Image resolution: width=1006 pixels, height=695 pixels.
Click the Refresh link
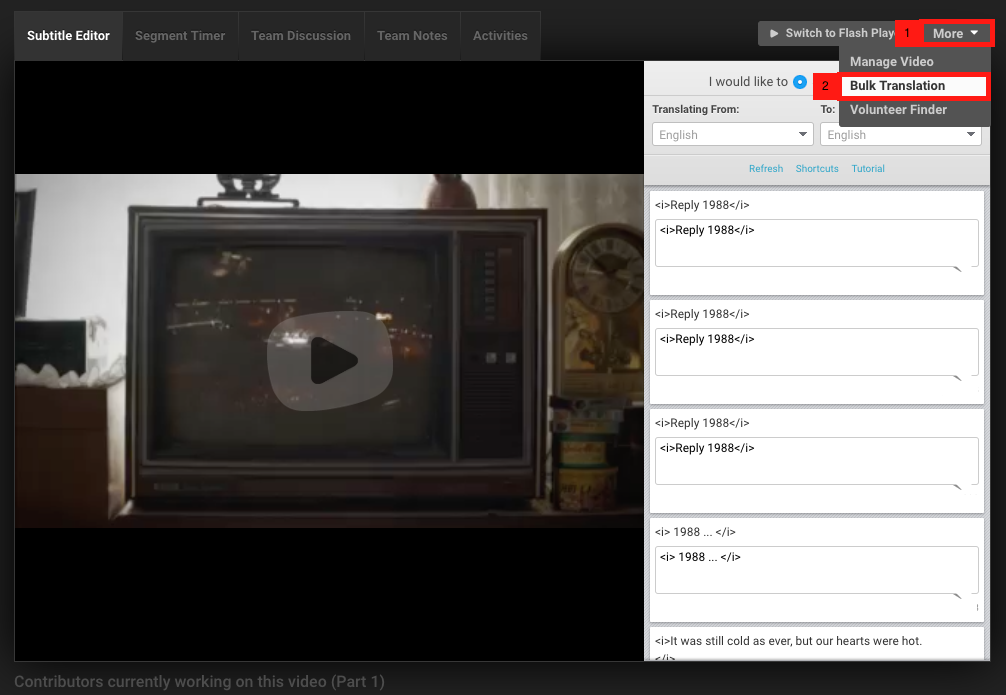point(765,169)
